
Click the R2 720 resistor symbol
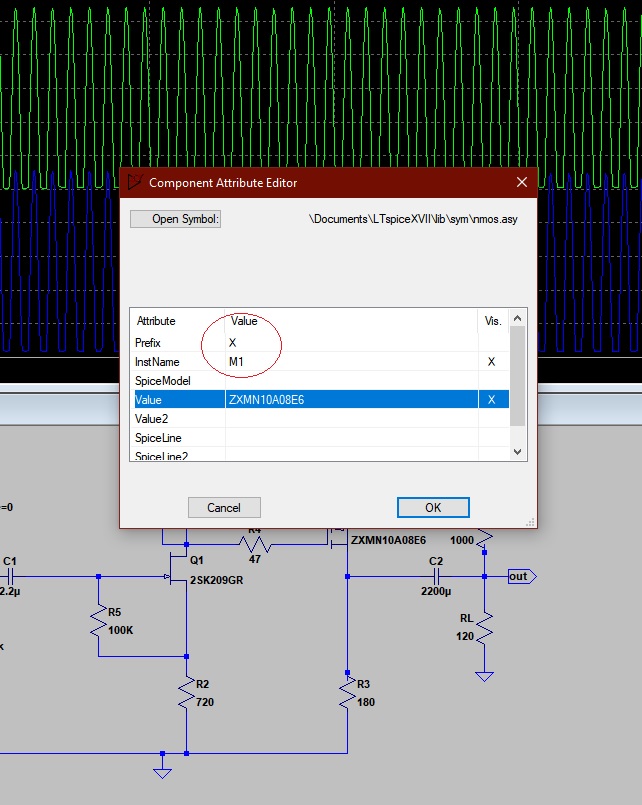coord(186,694)
